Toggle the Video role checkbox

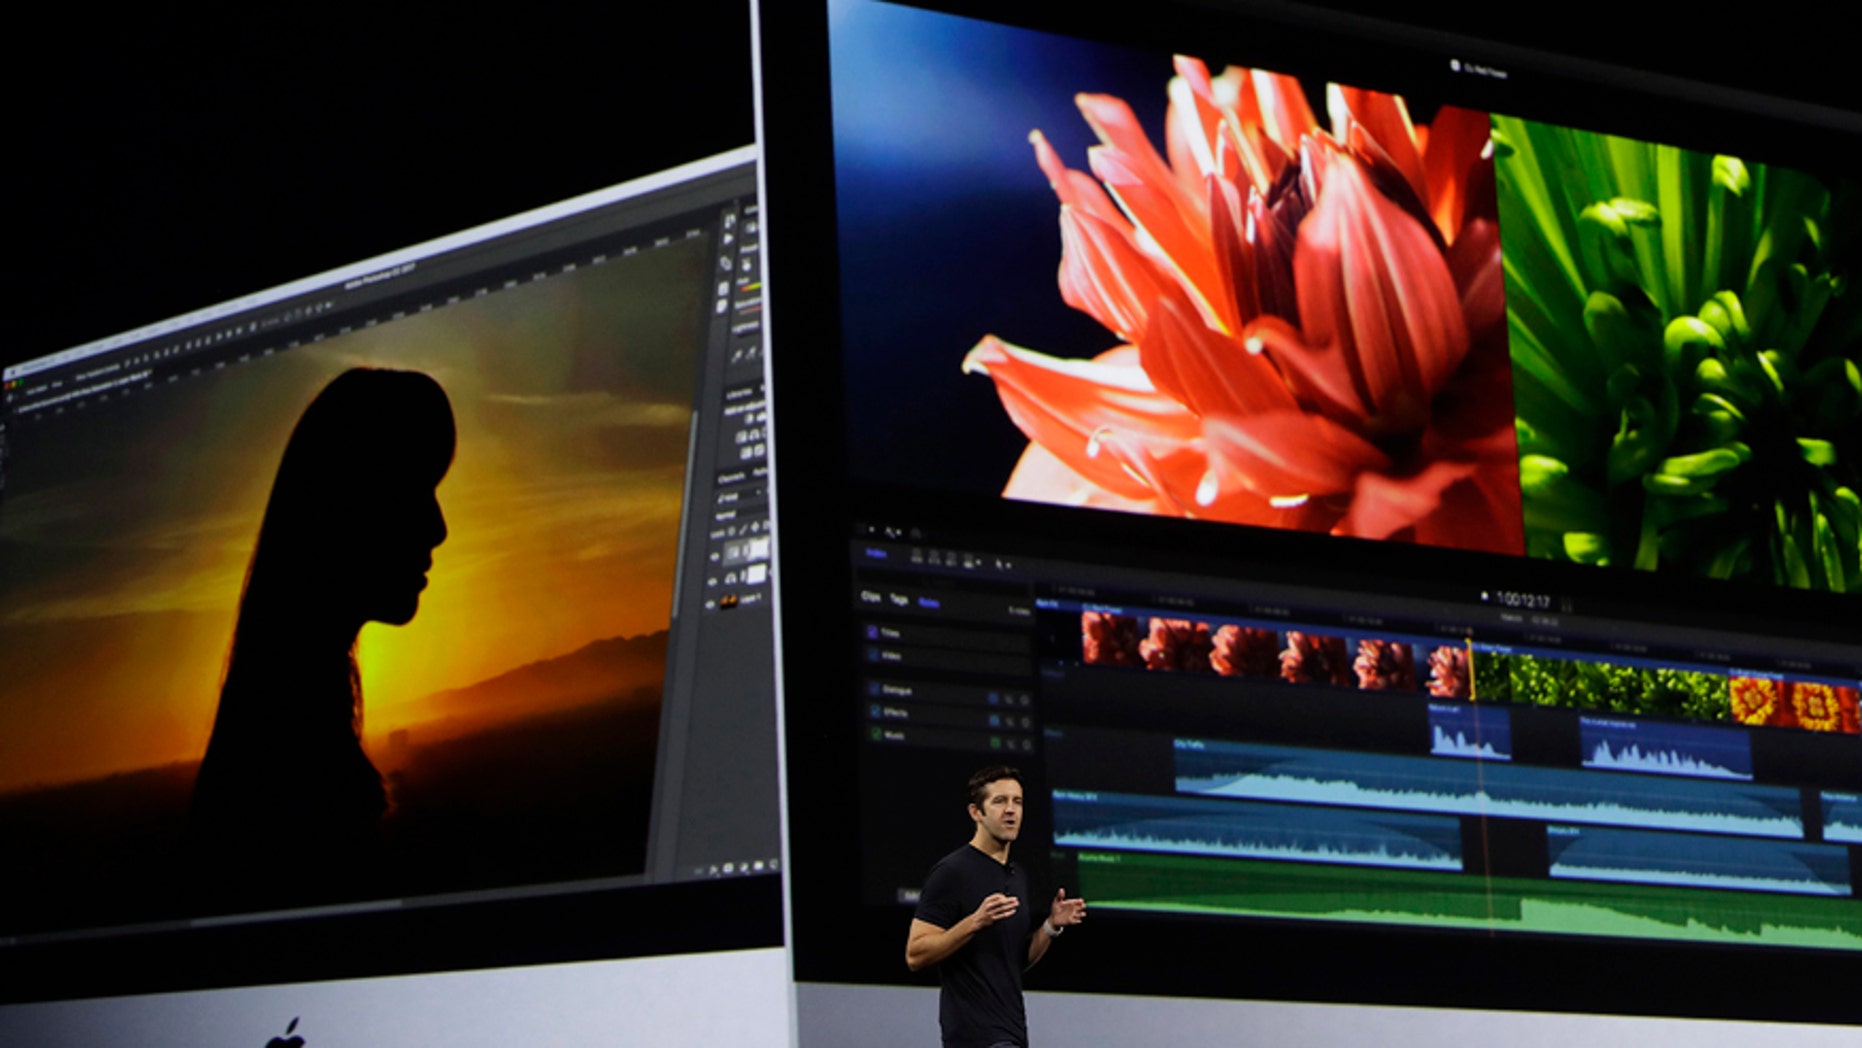(x=872, y=655)
